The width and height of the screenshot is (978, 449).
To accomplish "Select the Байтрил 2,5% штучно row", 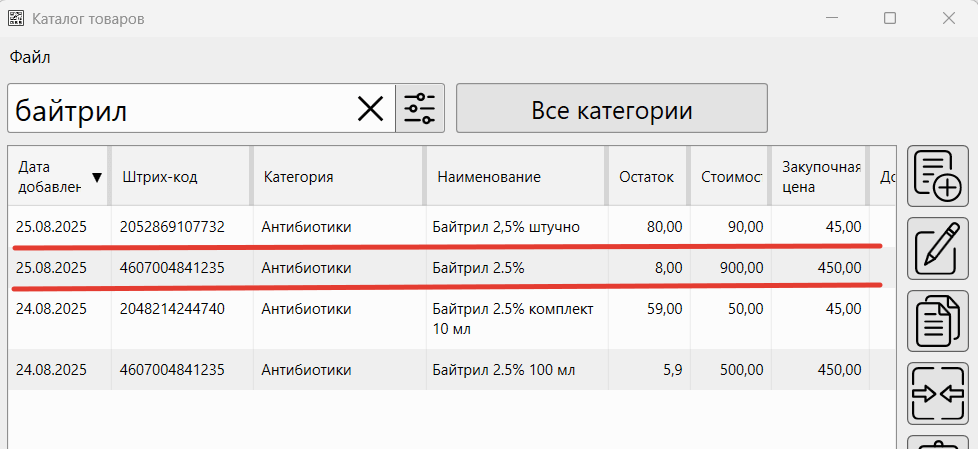I will (506, 227).
